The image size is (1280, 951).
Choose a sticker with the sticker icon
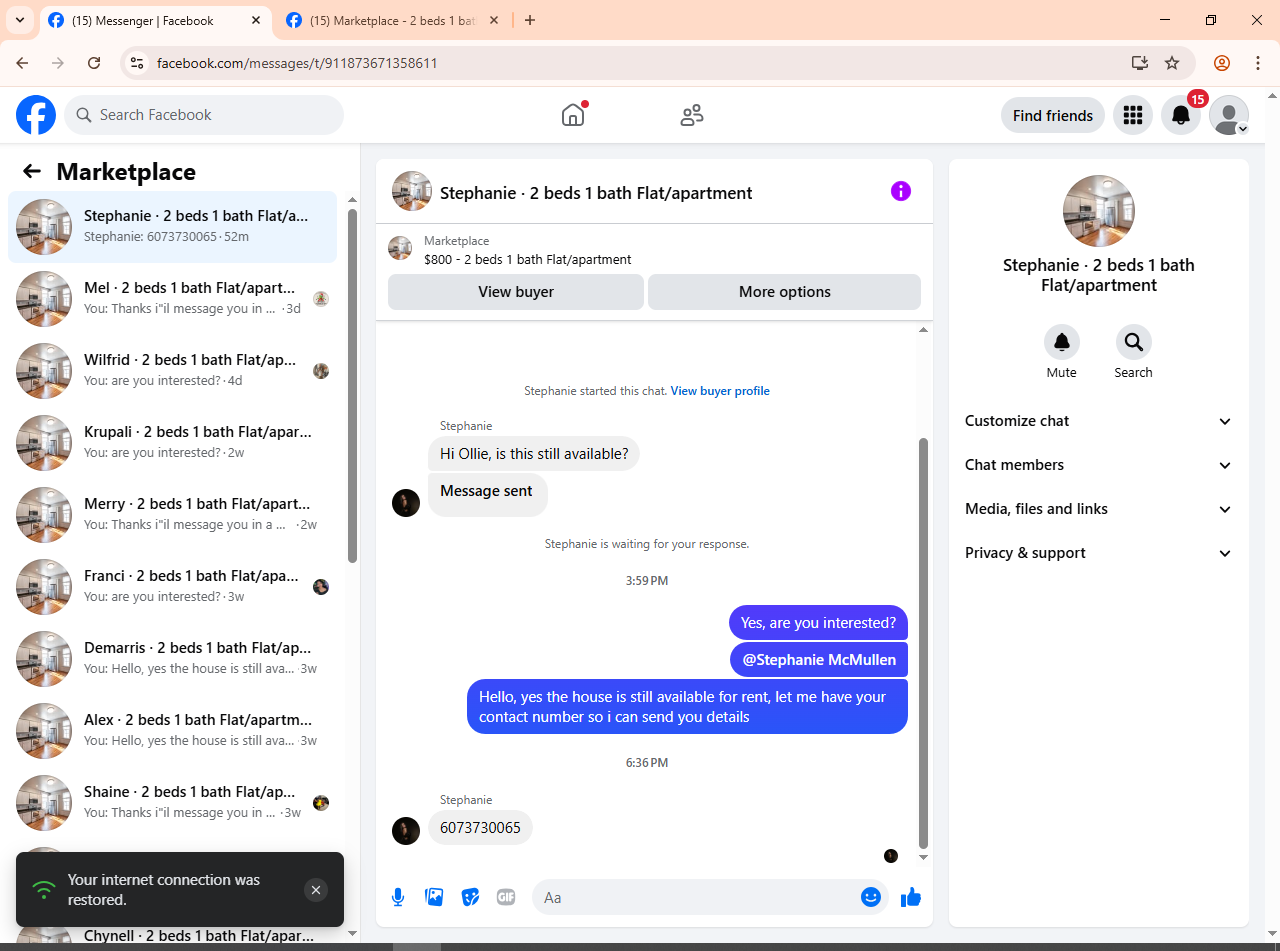click(x=470, y=897)
